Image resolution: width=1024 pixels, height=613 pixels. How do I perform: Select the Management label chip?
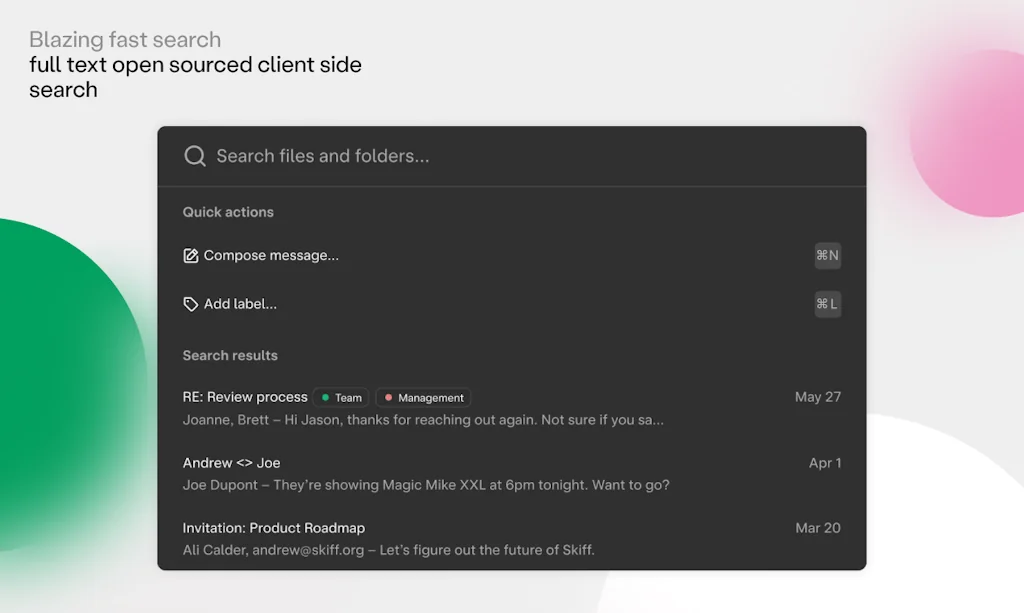tap(423, 397)
